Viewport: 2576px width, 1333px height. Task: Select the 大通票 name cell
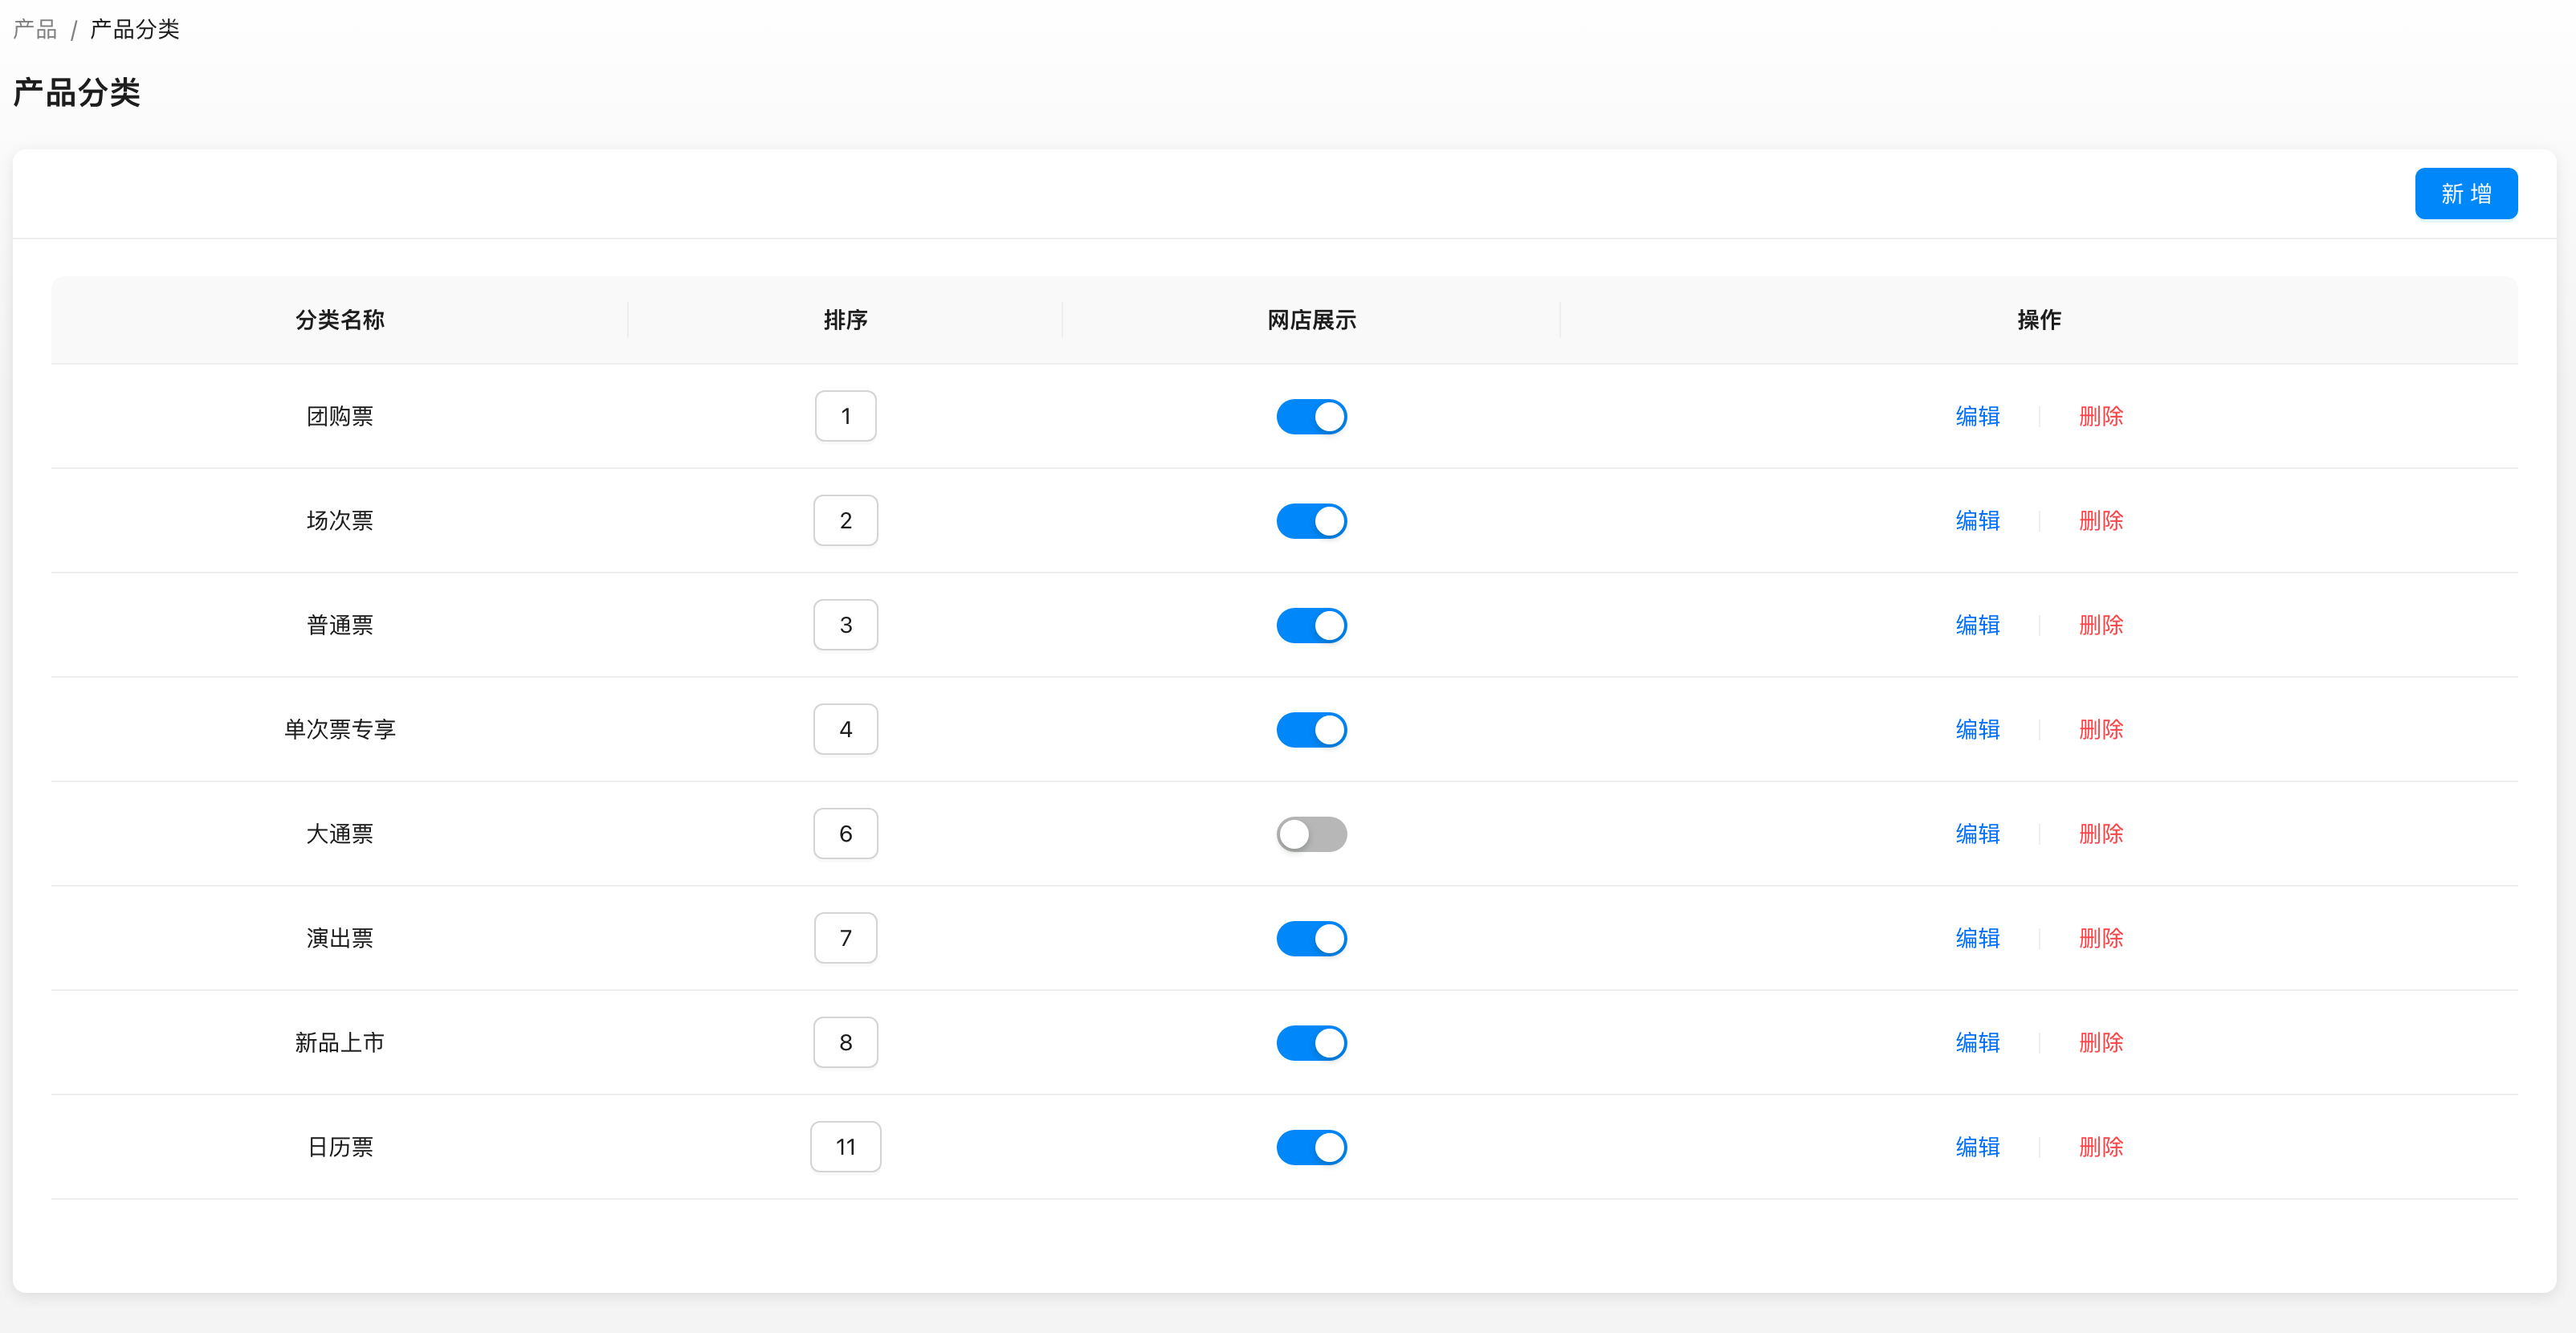[x=340, y=833]
